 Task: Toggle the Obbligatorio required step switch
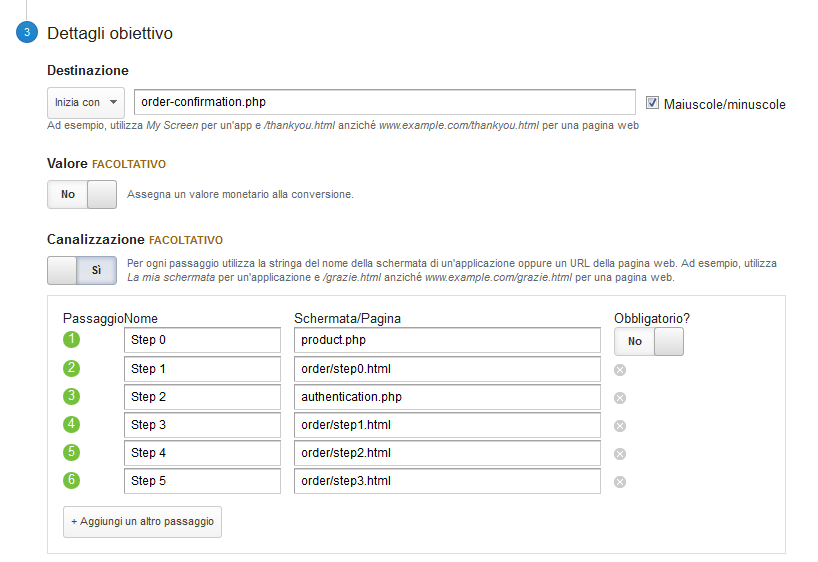649,341
